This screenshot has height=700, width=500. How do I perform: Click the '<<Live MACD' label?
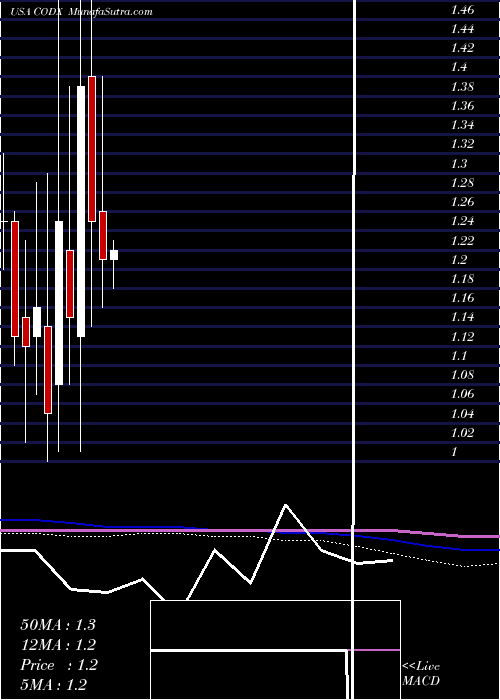click(421, 674)
